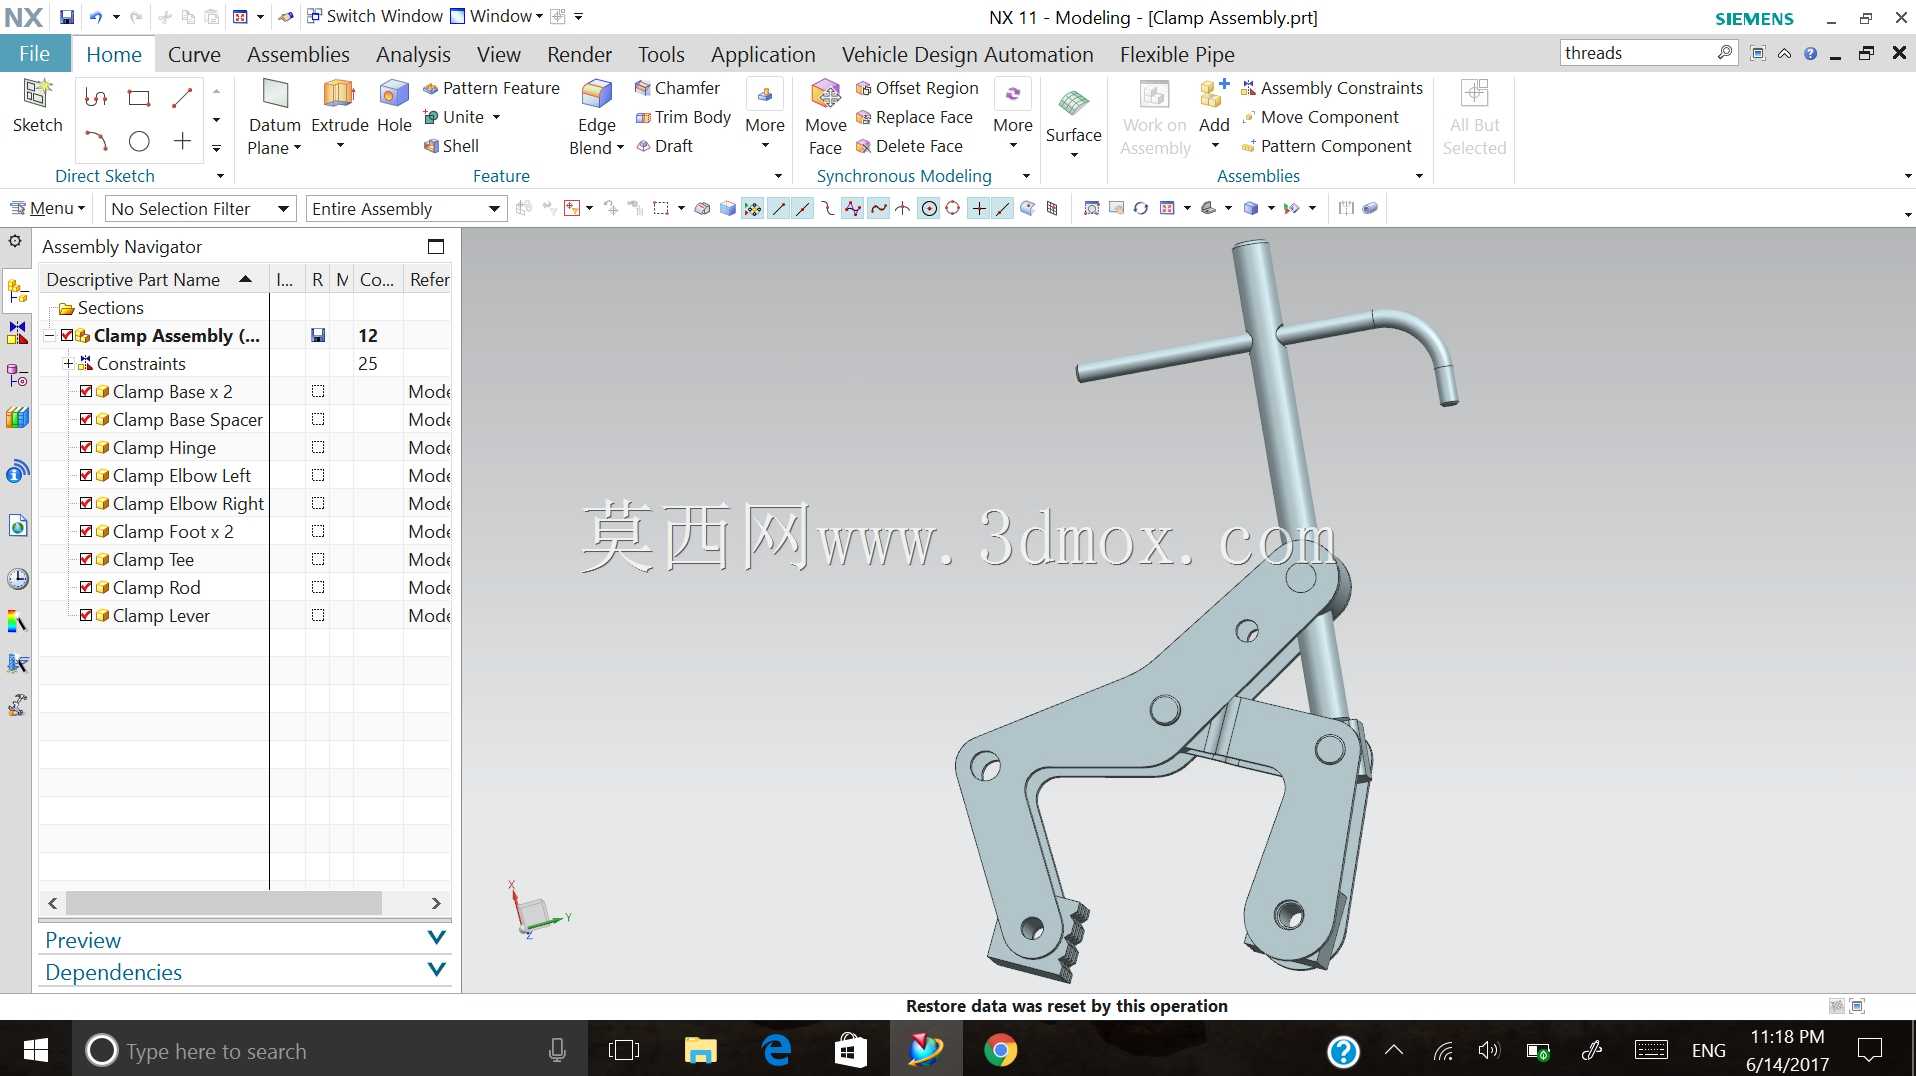Open Chrome from the Windows taskbar
1916x1076 pixels.
[x=1000, y=1050]
